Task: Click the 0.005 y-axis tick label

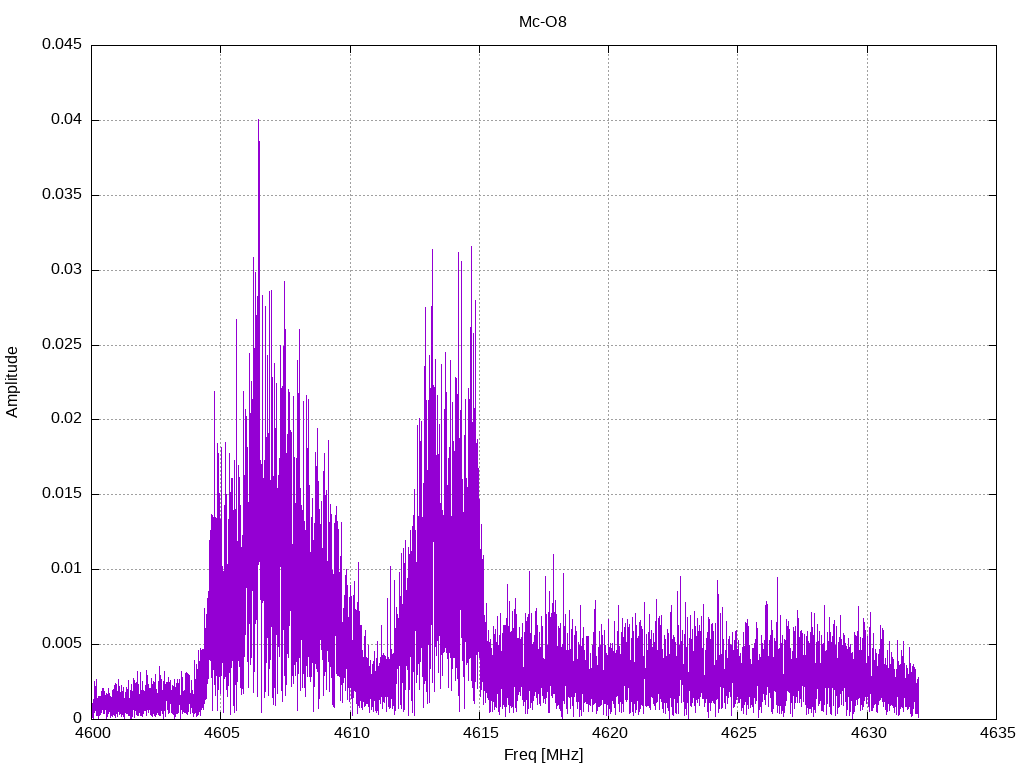Action: [x=61, y=644]
